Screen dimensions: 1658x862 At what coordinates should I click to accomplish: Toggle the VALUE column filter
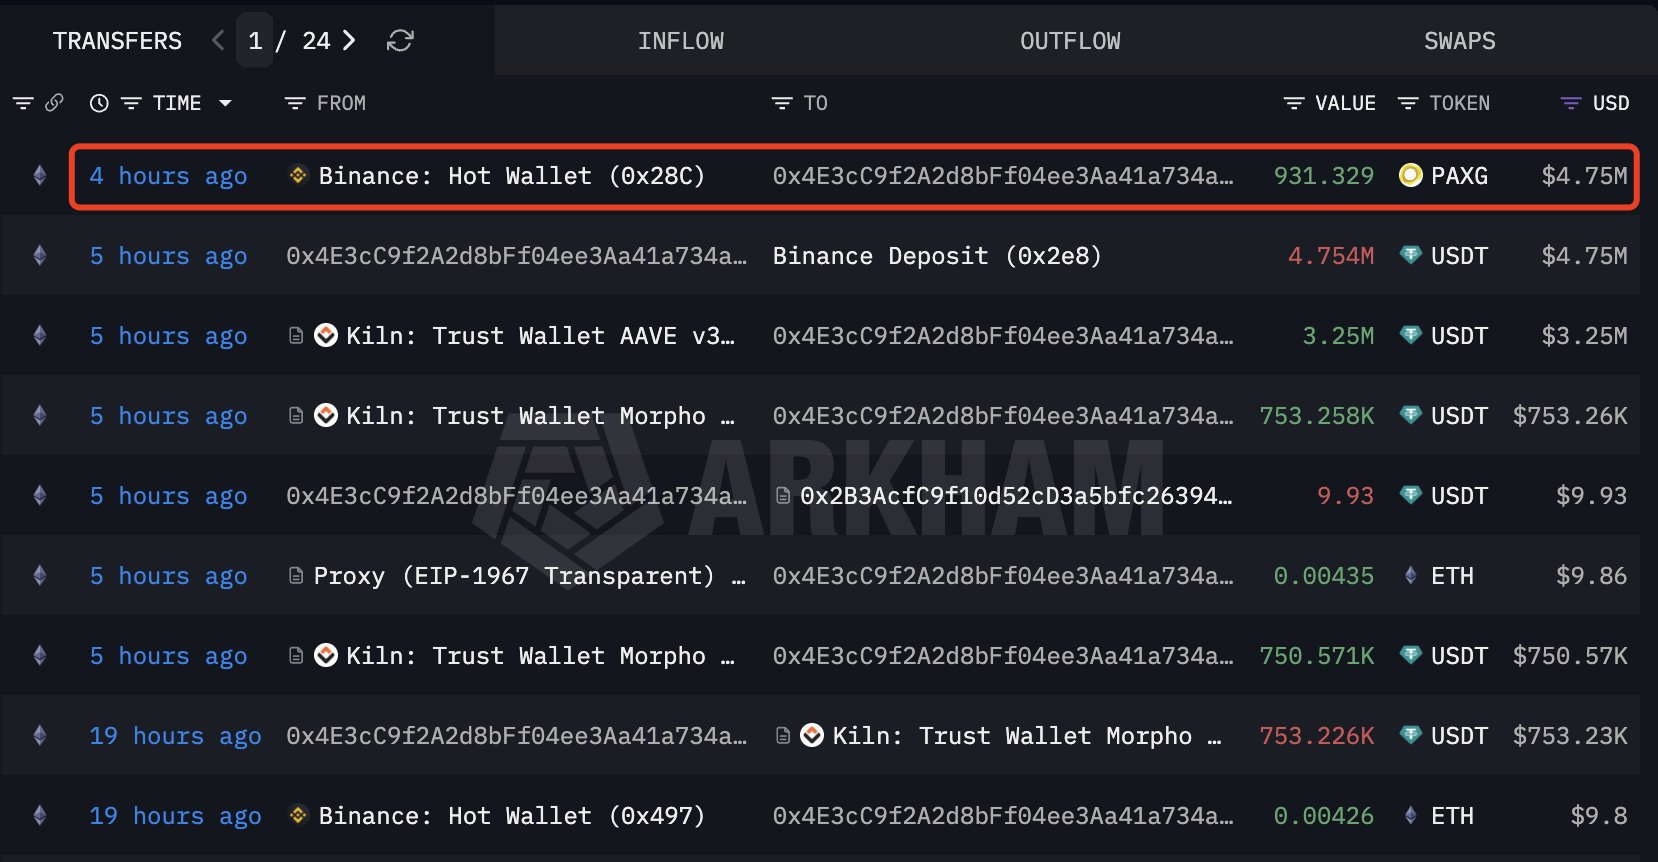pos(1294,103)
